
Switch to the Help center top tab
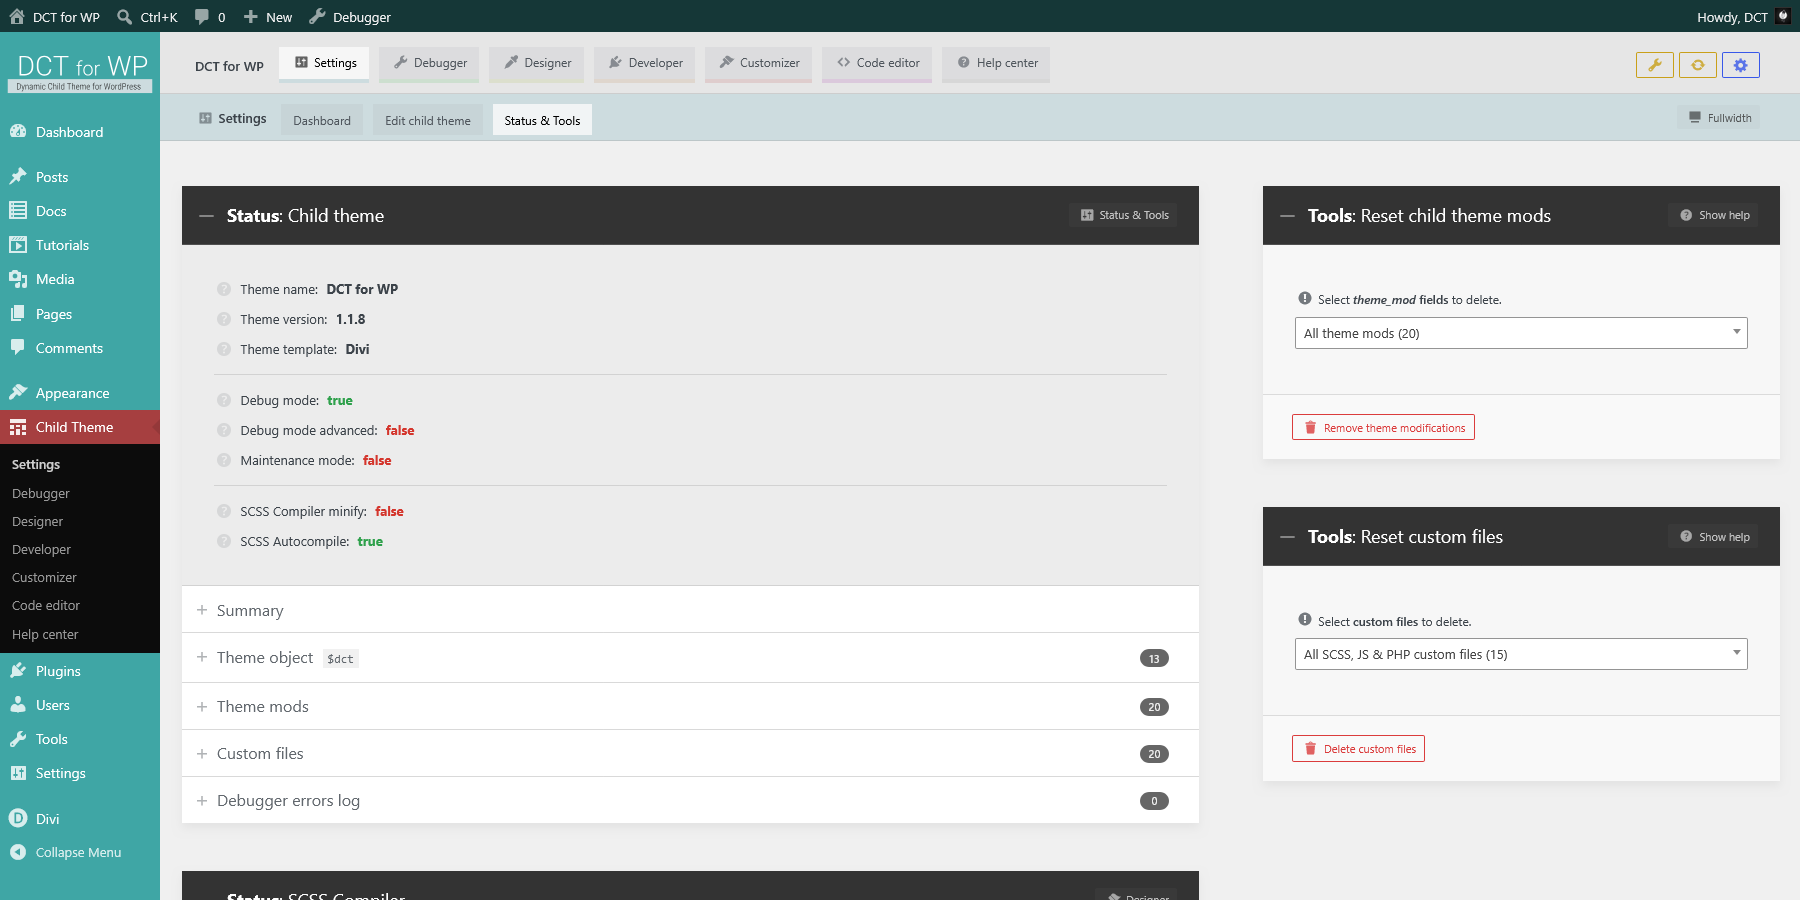(x=997, y=63)
